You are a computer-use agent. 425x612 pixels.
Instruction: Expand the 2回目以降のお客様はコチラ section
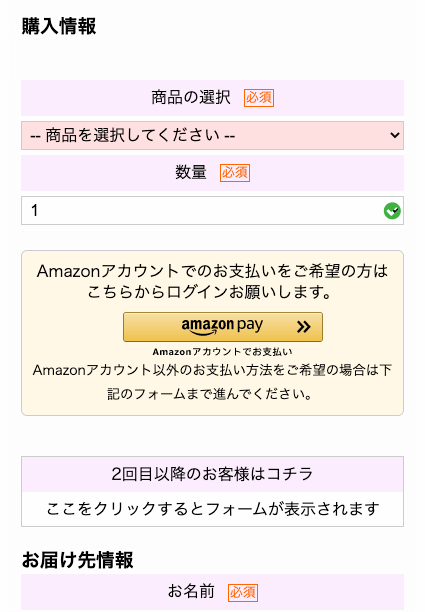tap(212, 474)
